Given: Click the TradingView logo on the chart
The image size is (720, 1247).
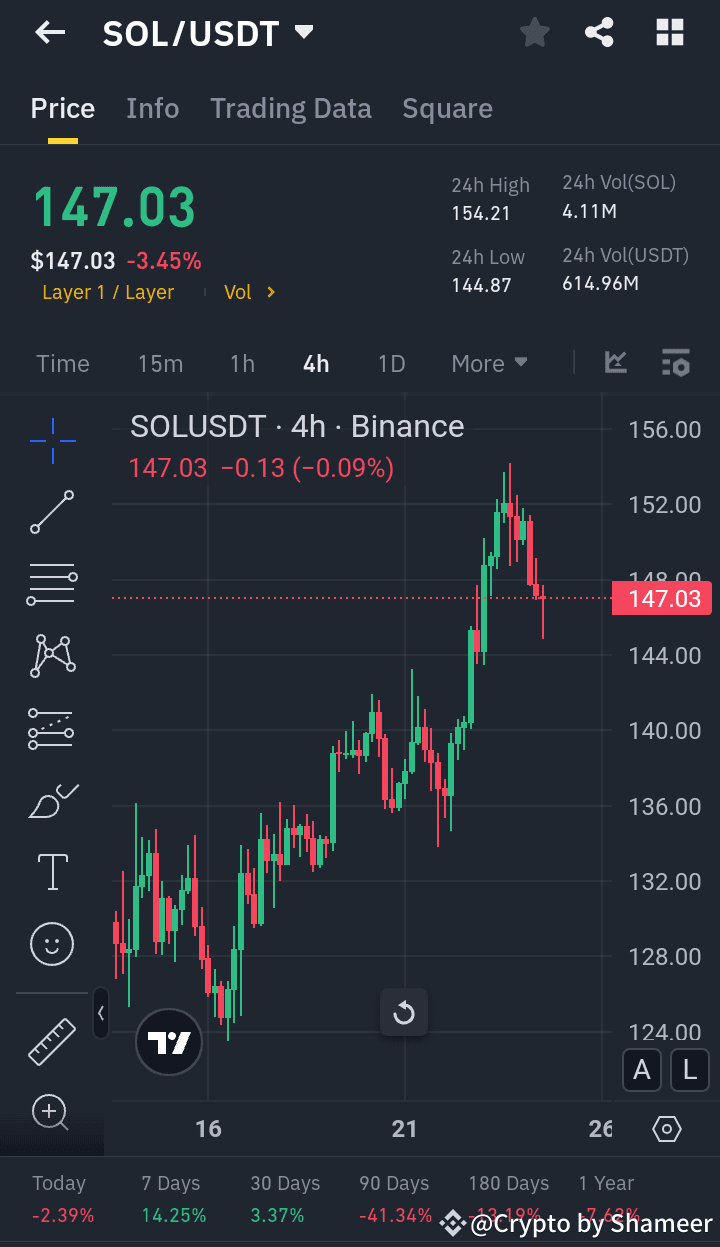Looking at the screenshot, I should [x=168, y=1041].
